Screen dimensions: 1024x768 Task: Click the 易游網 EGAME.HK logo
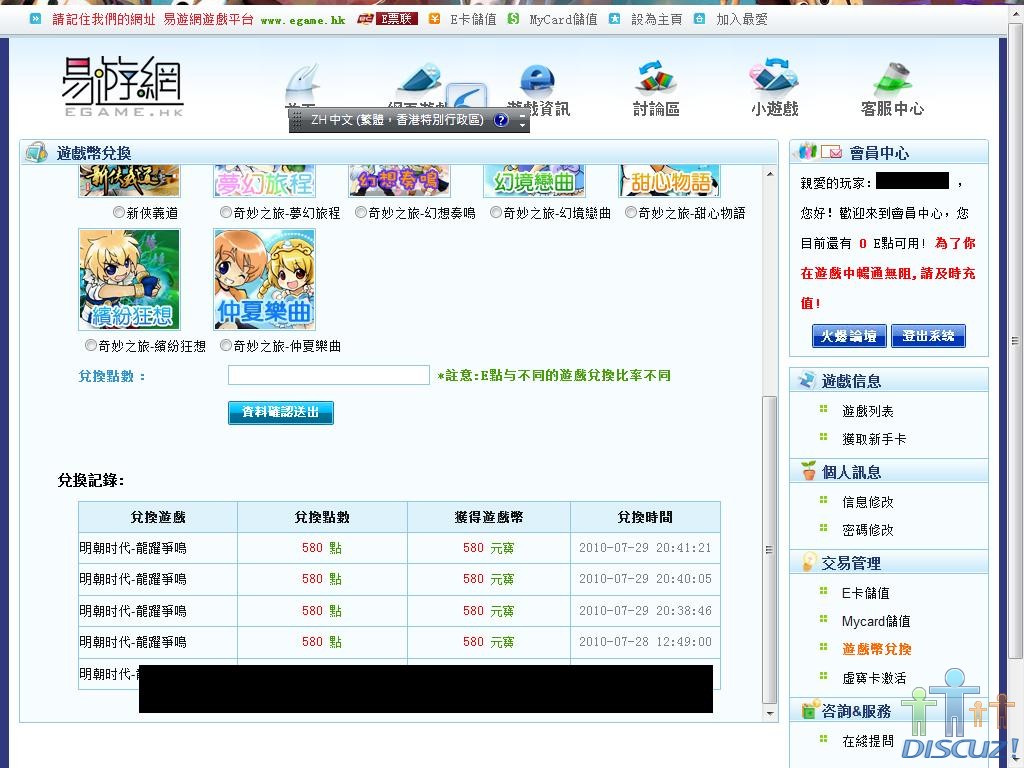[122, 86]
